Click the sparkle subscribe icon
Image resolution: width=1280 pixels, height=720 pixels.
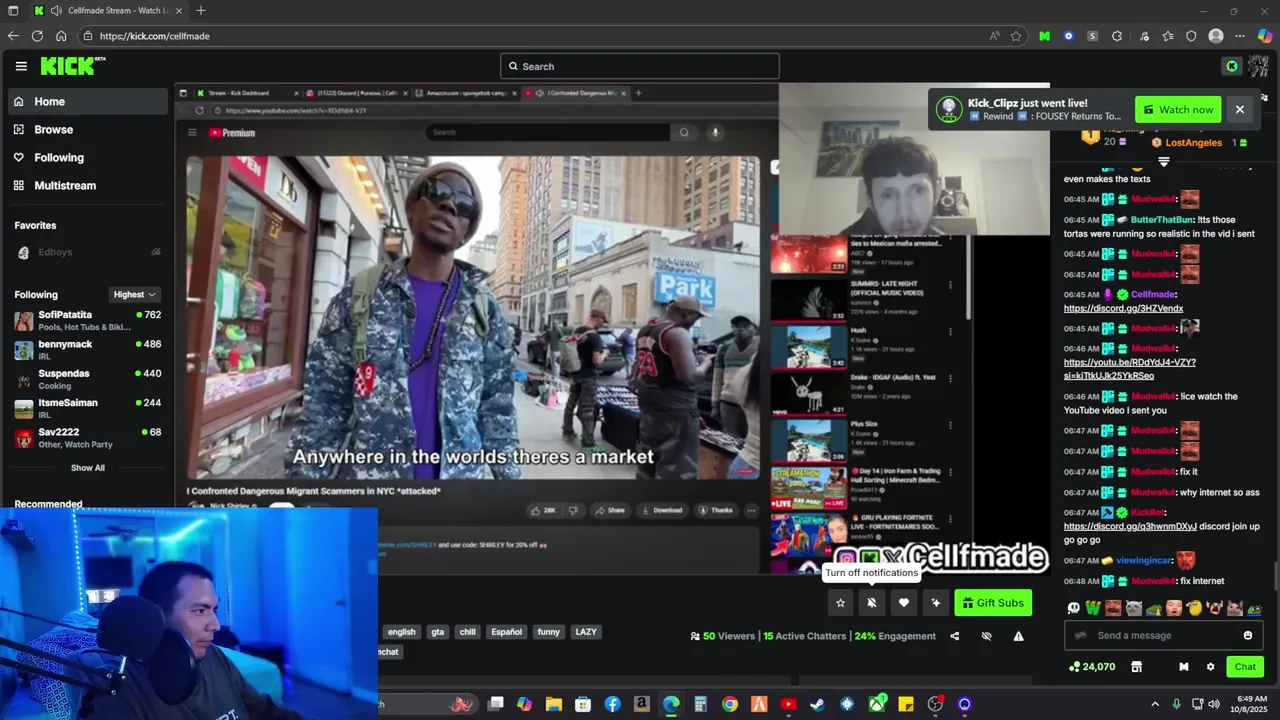[936, 602]
